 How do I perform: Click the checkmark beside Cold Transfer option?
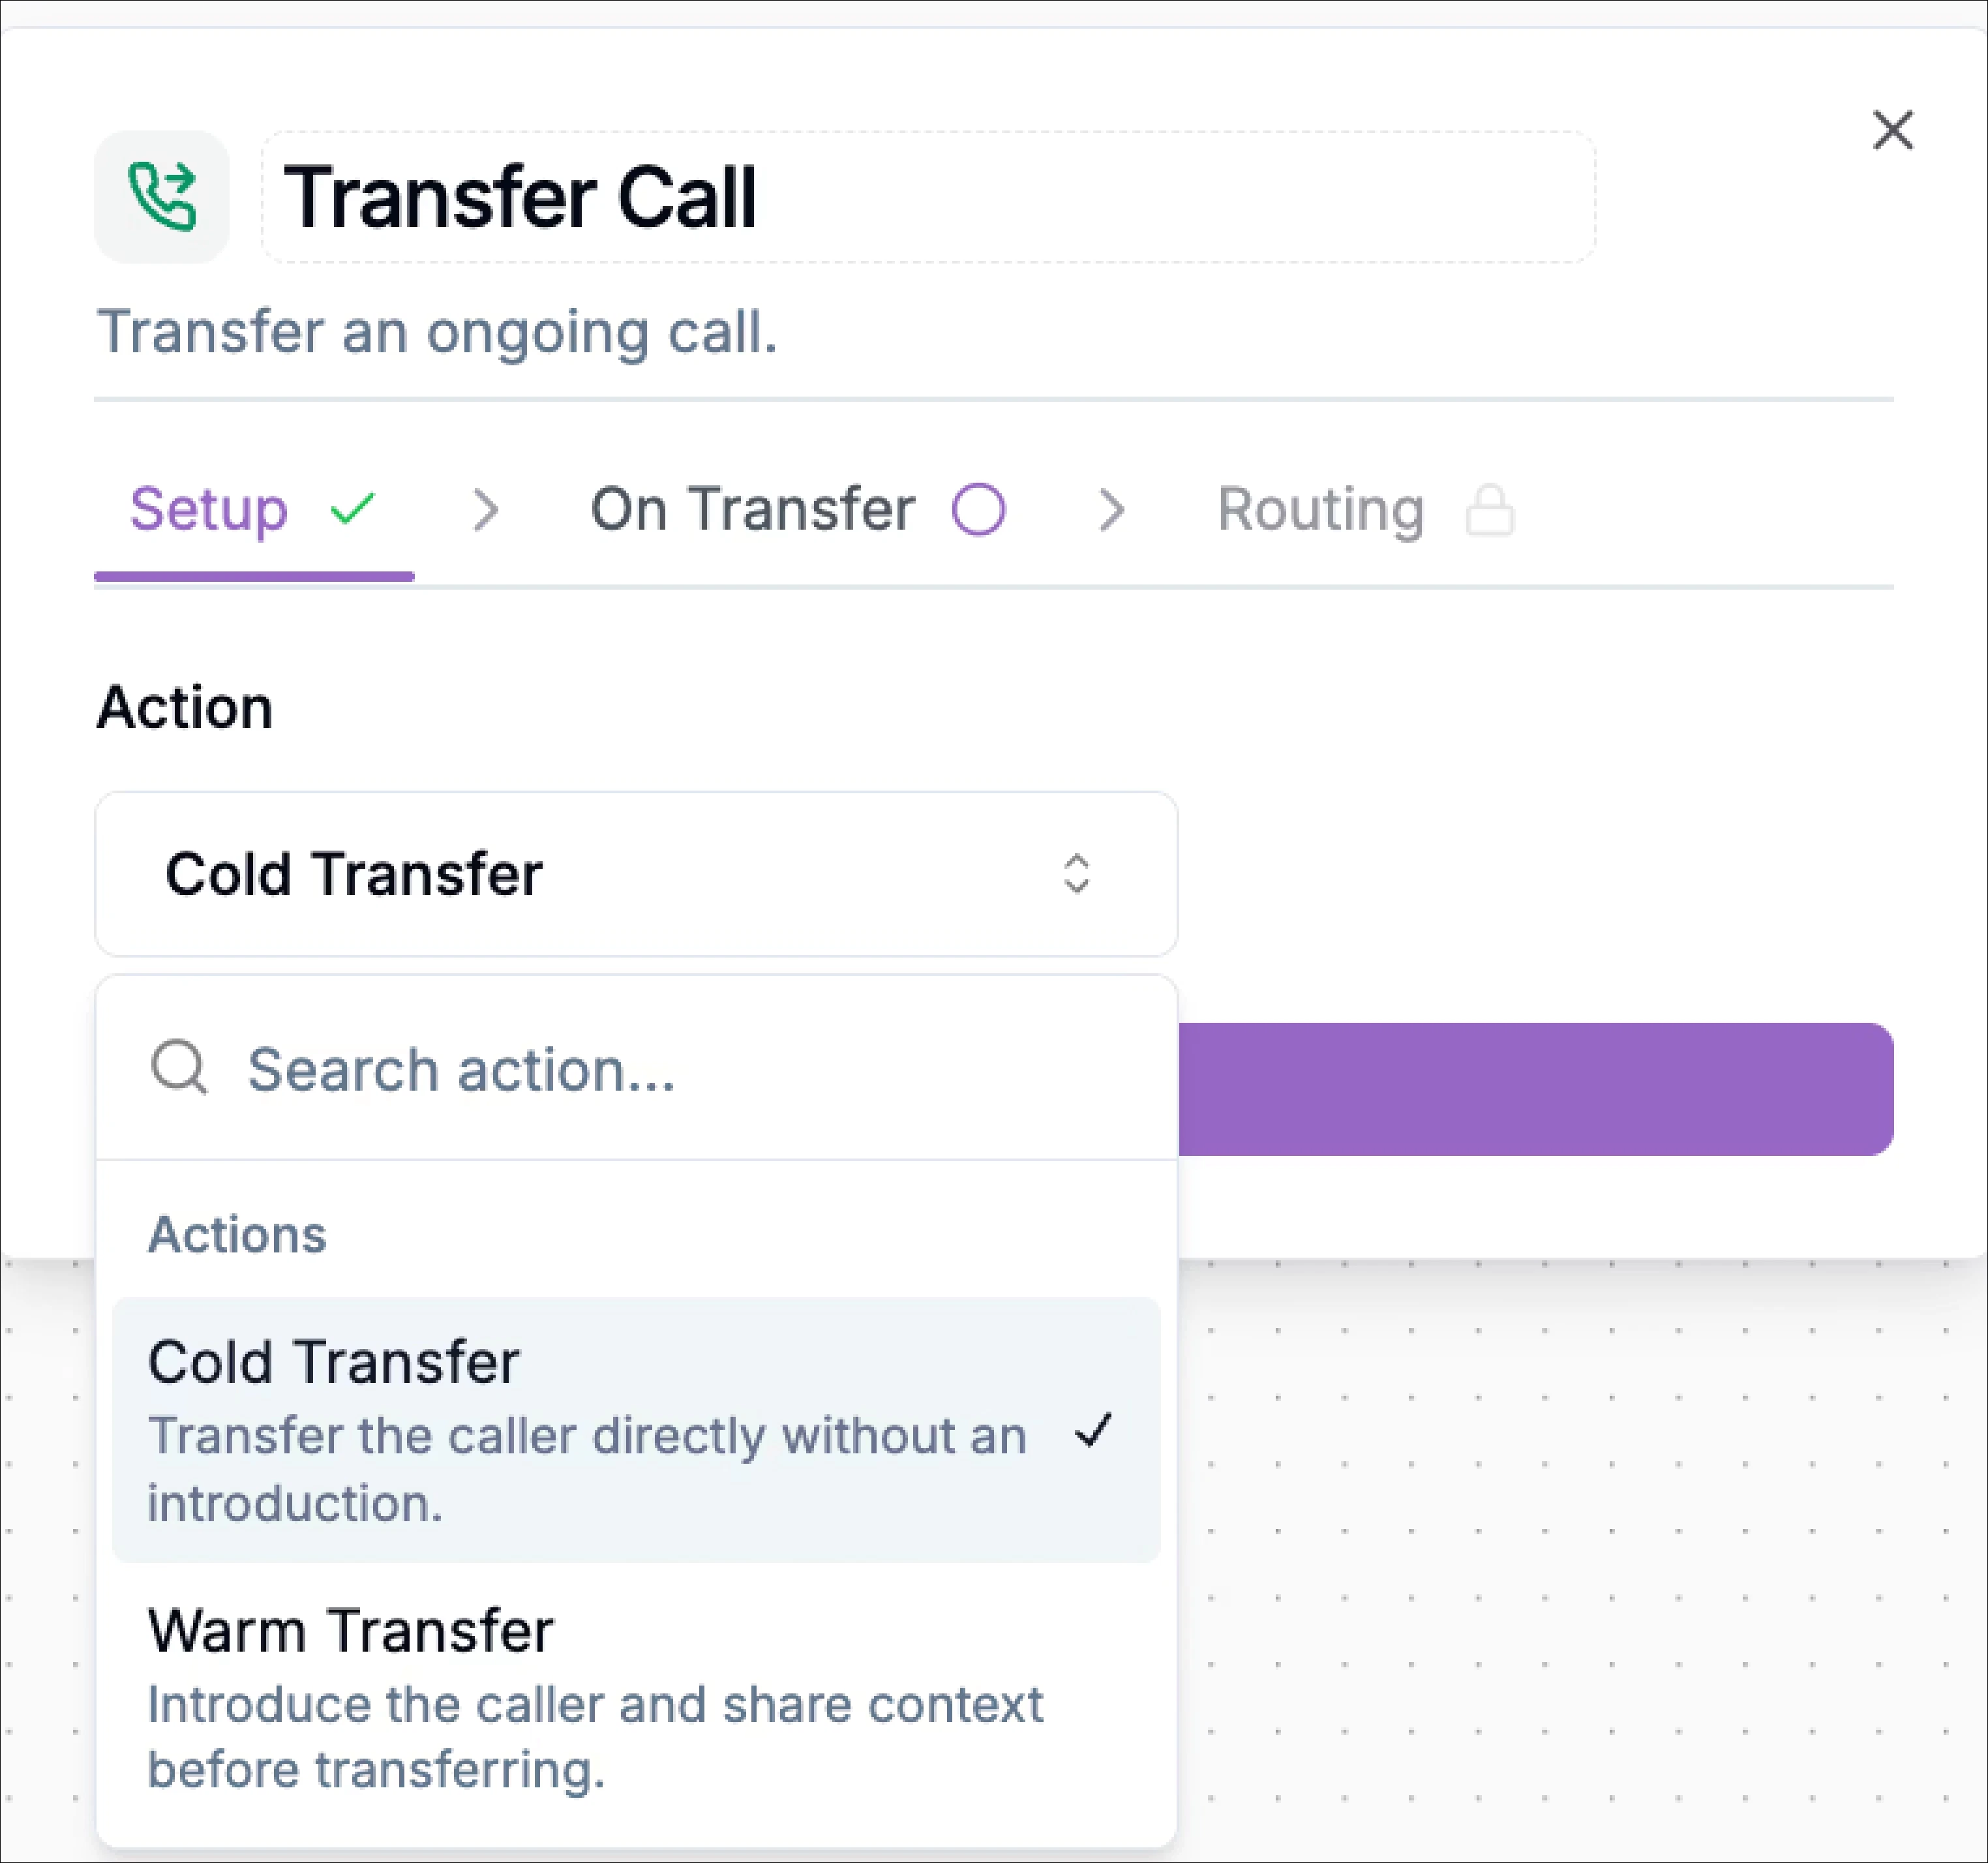pos(1095,1433)
